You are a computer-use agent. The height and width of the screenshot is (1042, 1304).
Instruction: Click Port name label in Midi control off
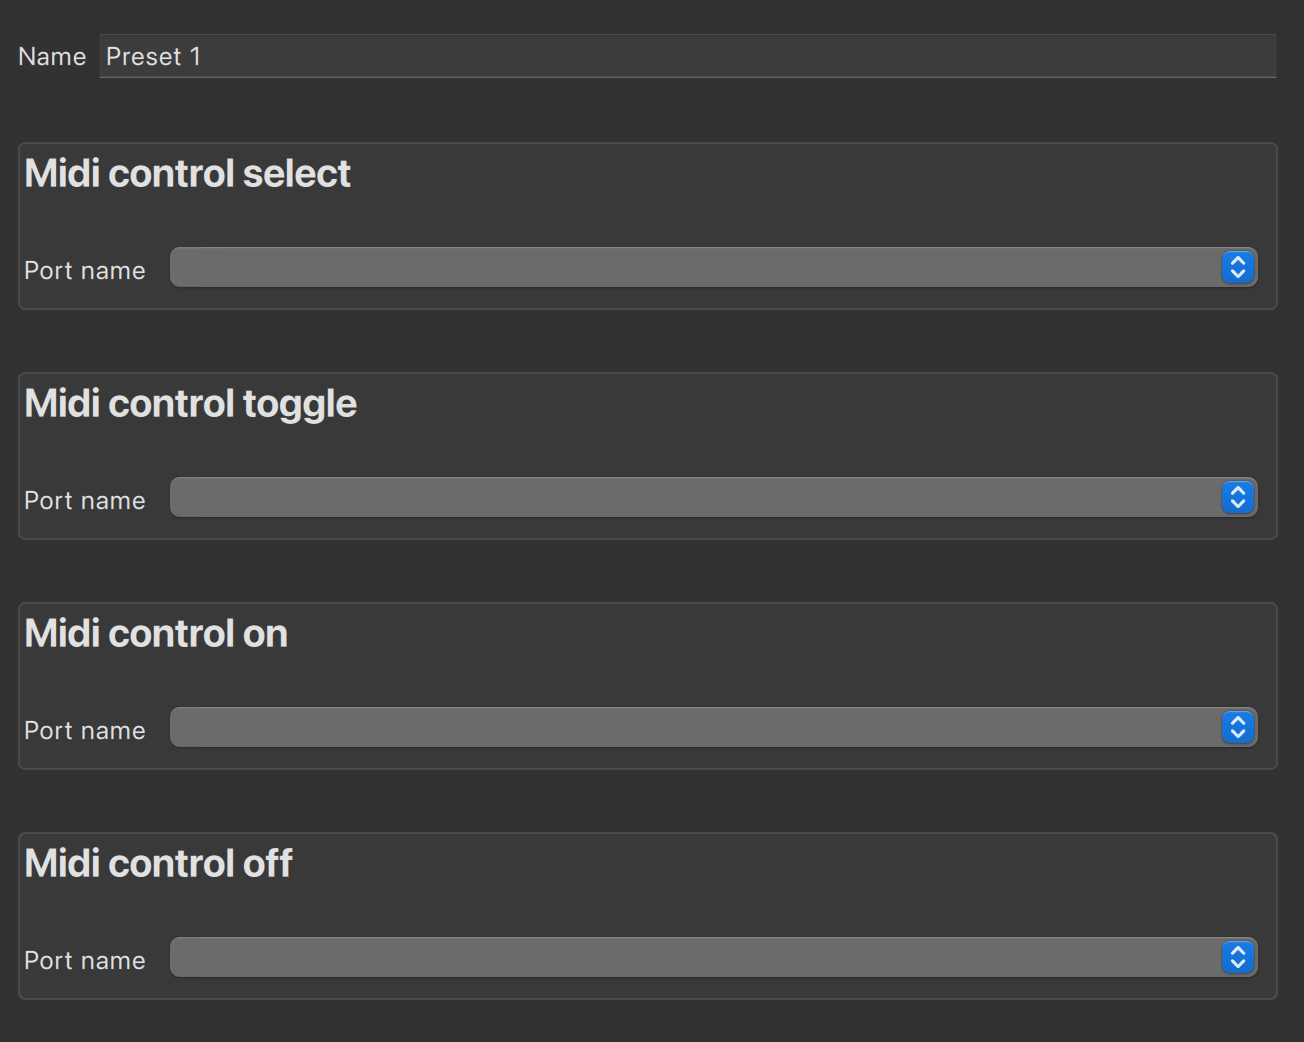click(x=85, y=961)
